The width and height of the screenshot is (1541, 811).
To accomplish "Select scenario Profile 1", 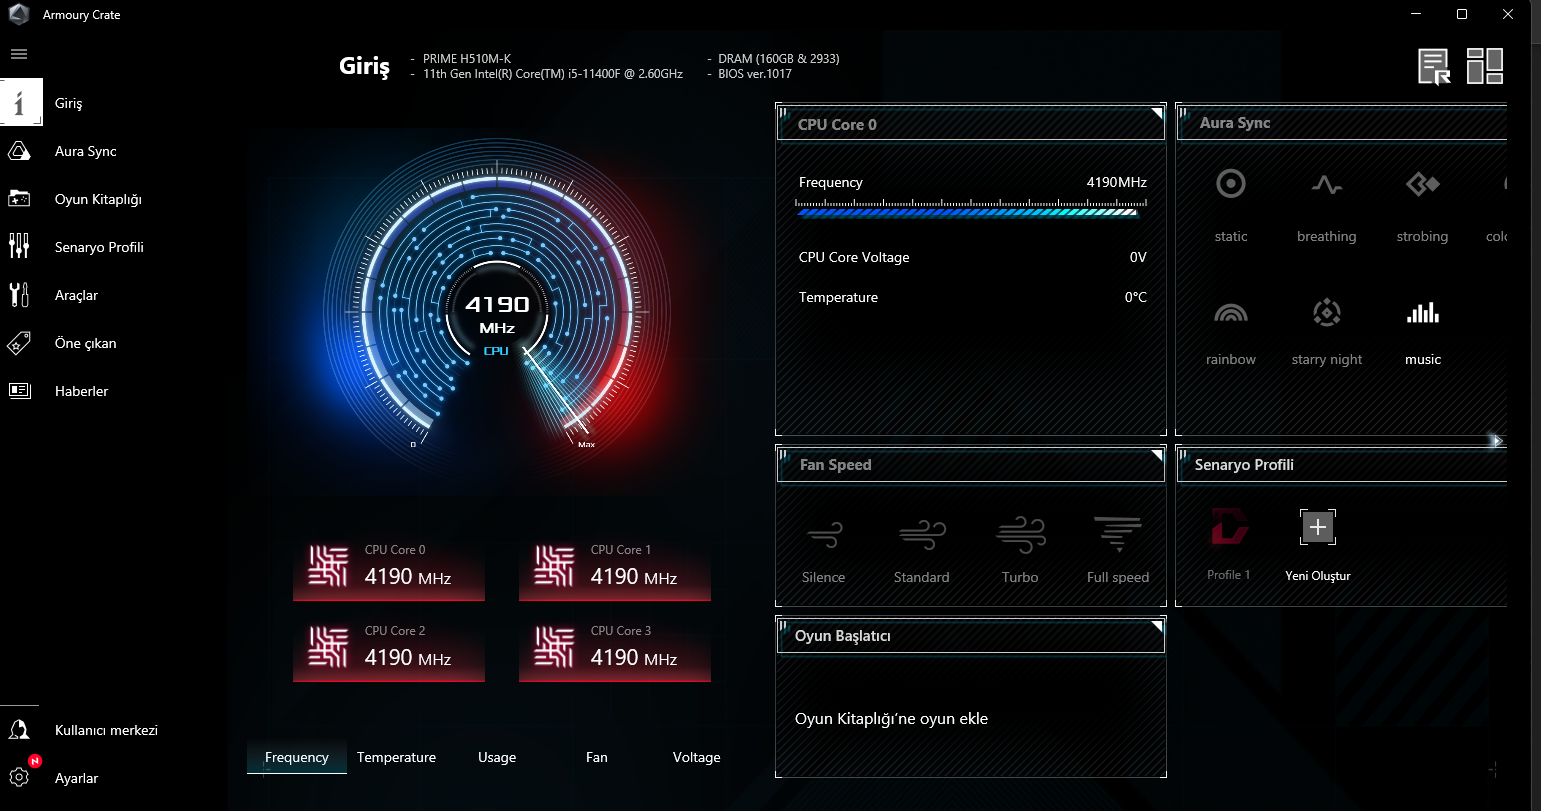I will 1229,544.
